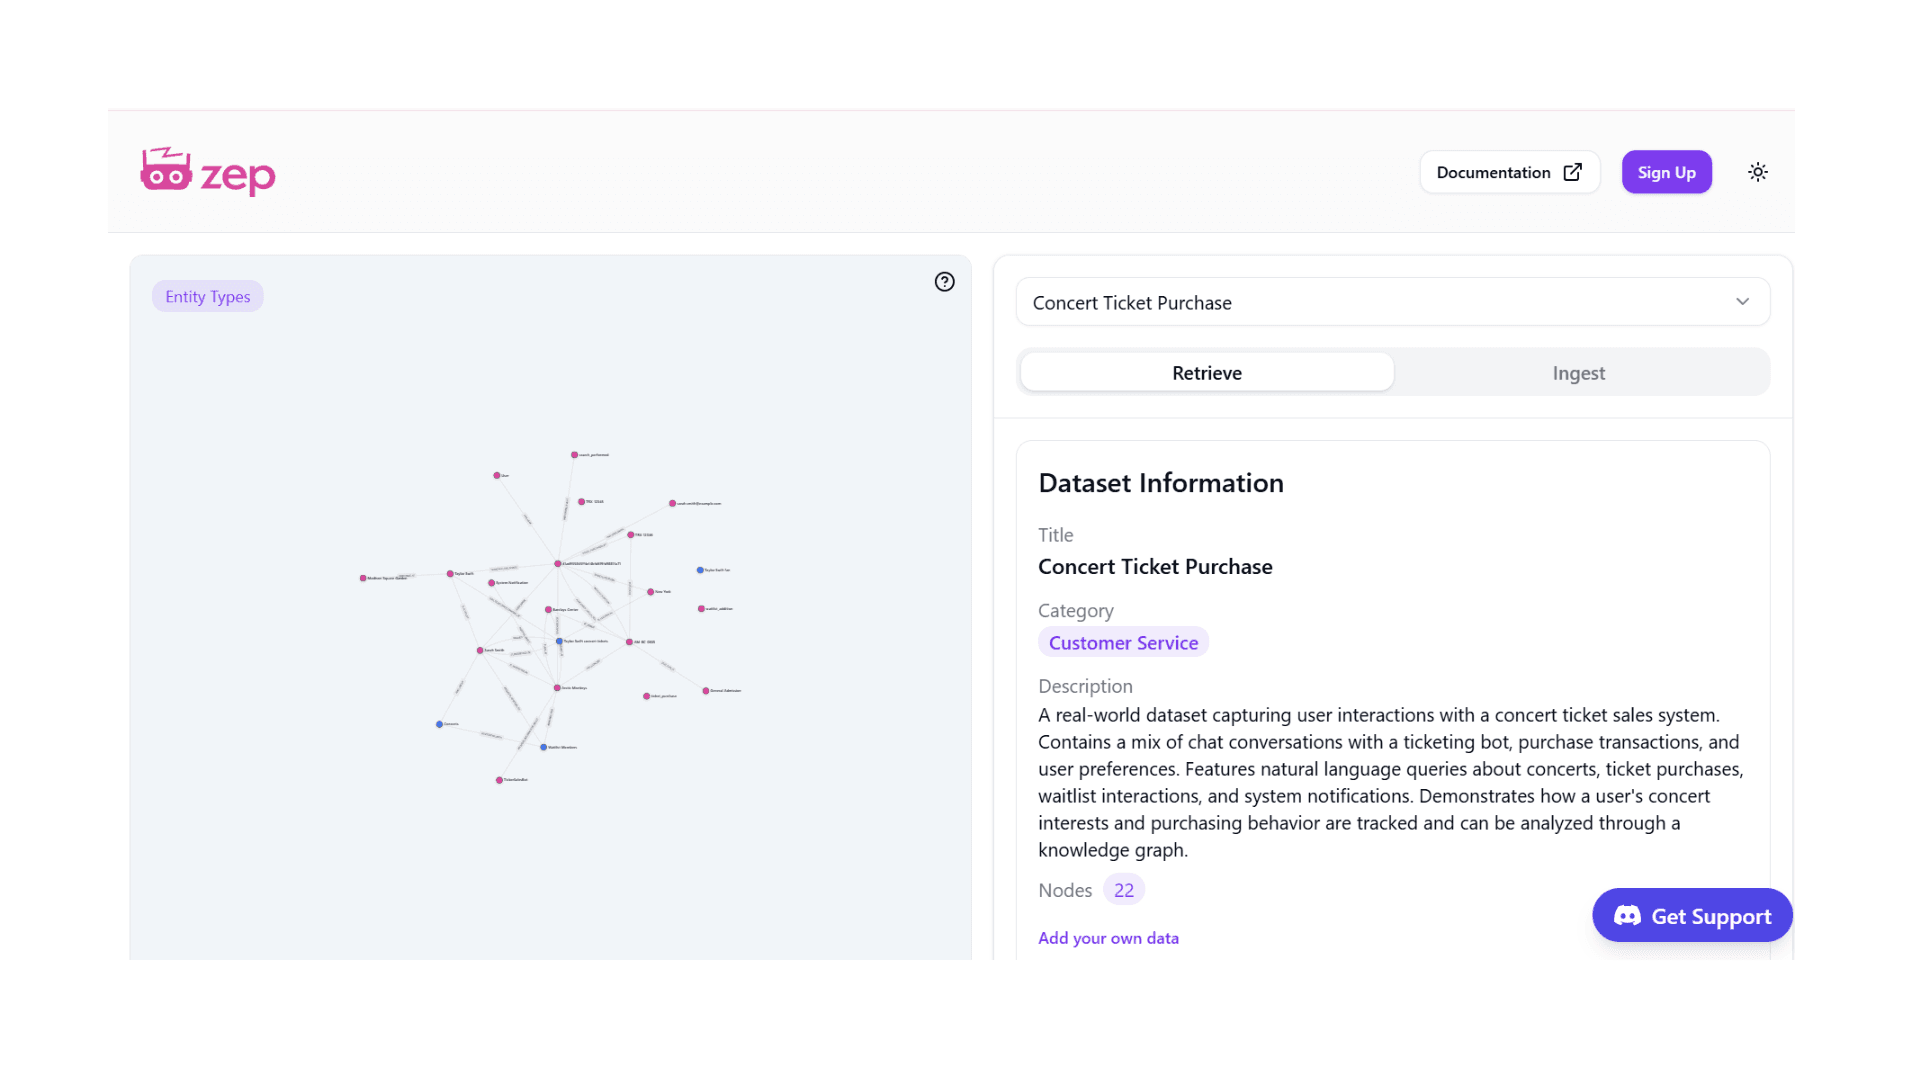This screenshot has height=1080, width=1920.
Task: Click the dataset dropdown chevron arrow
Action: [x=1742, y=302]
